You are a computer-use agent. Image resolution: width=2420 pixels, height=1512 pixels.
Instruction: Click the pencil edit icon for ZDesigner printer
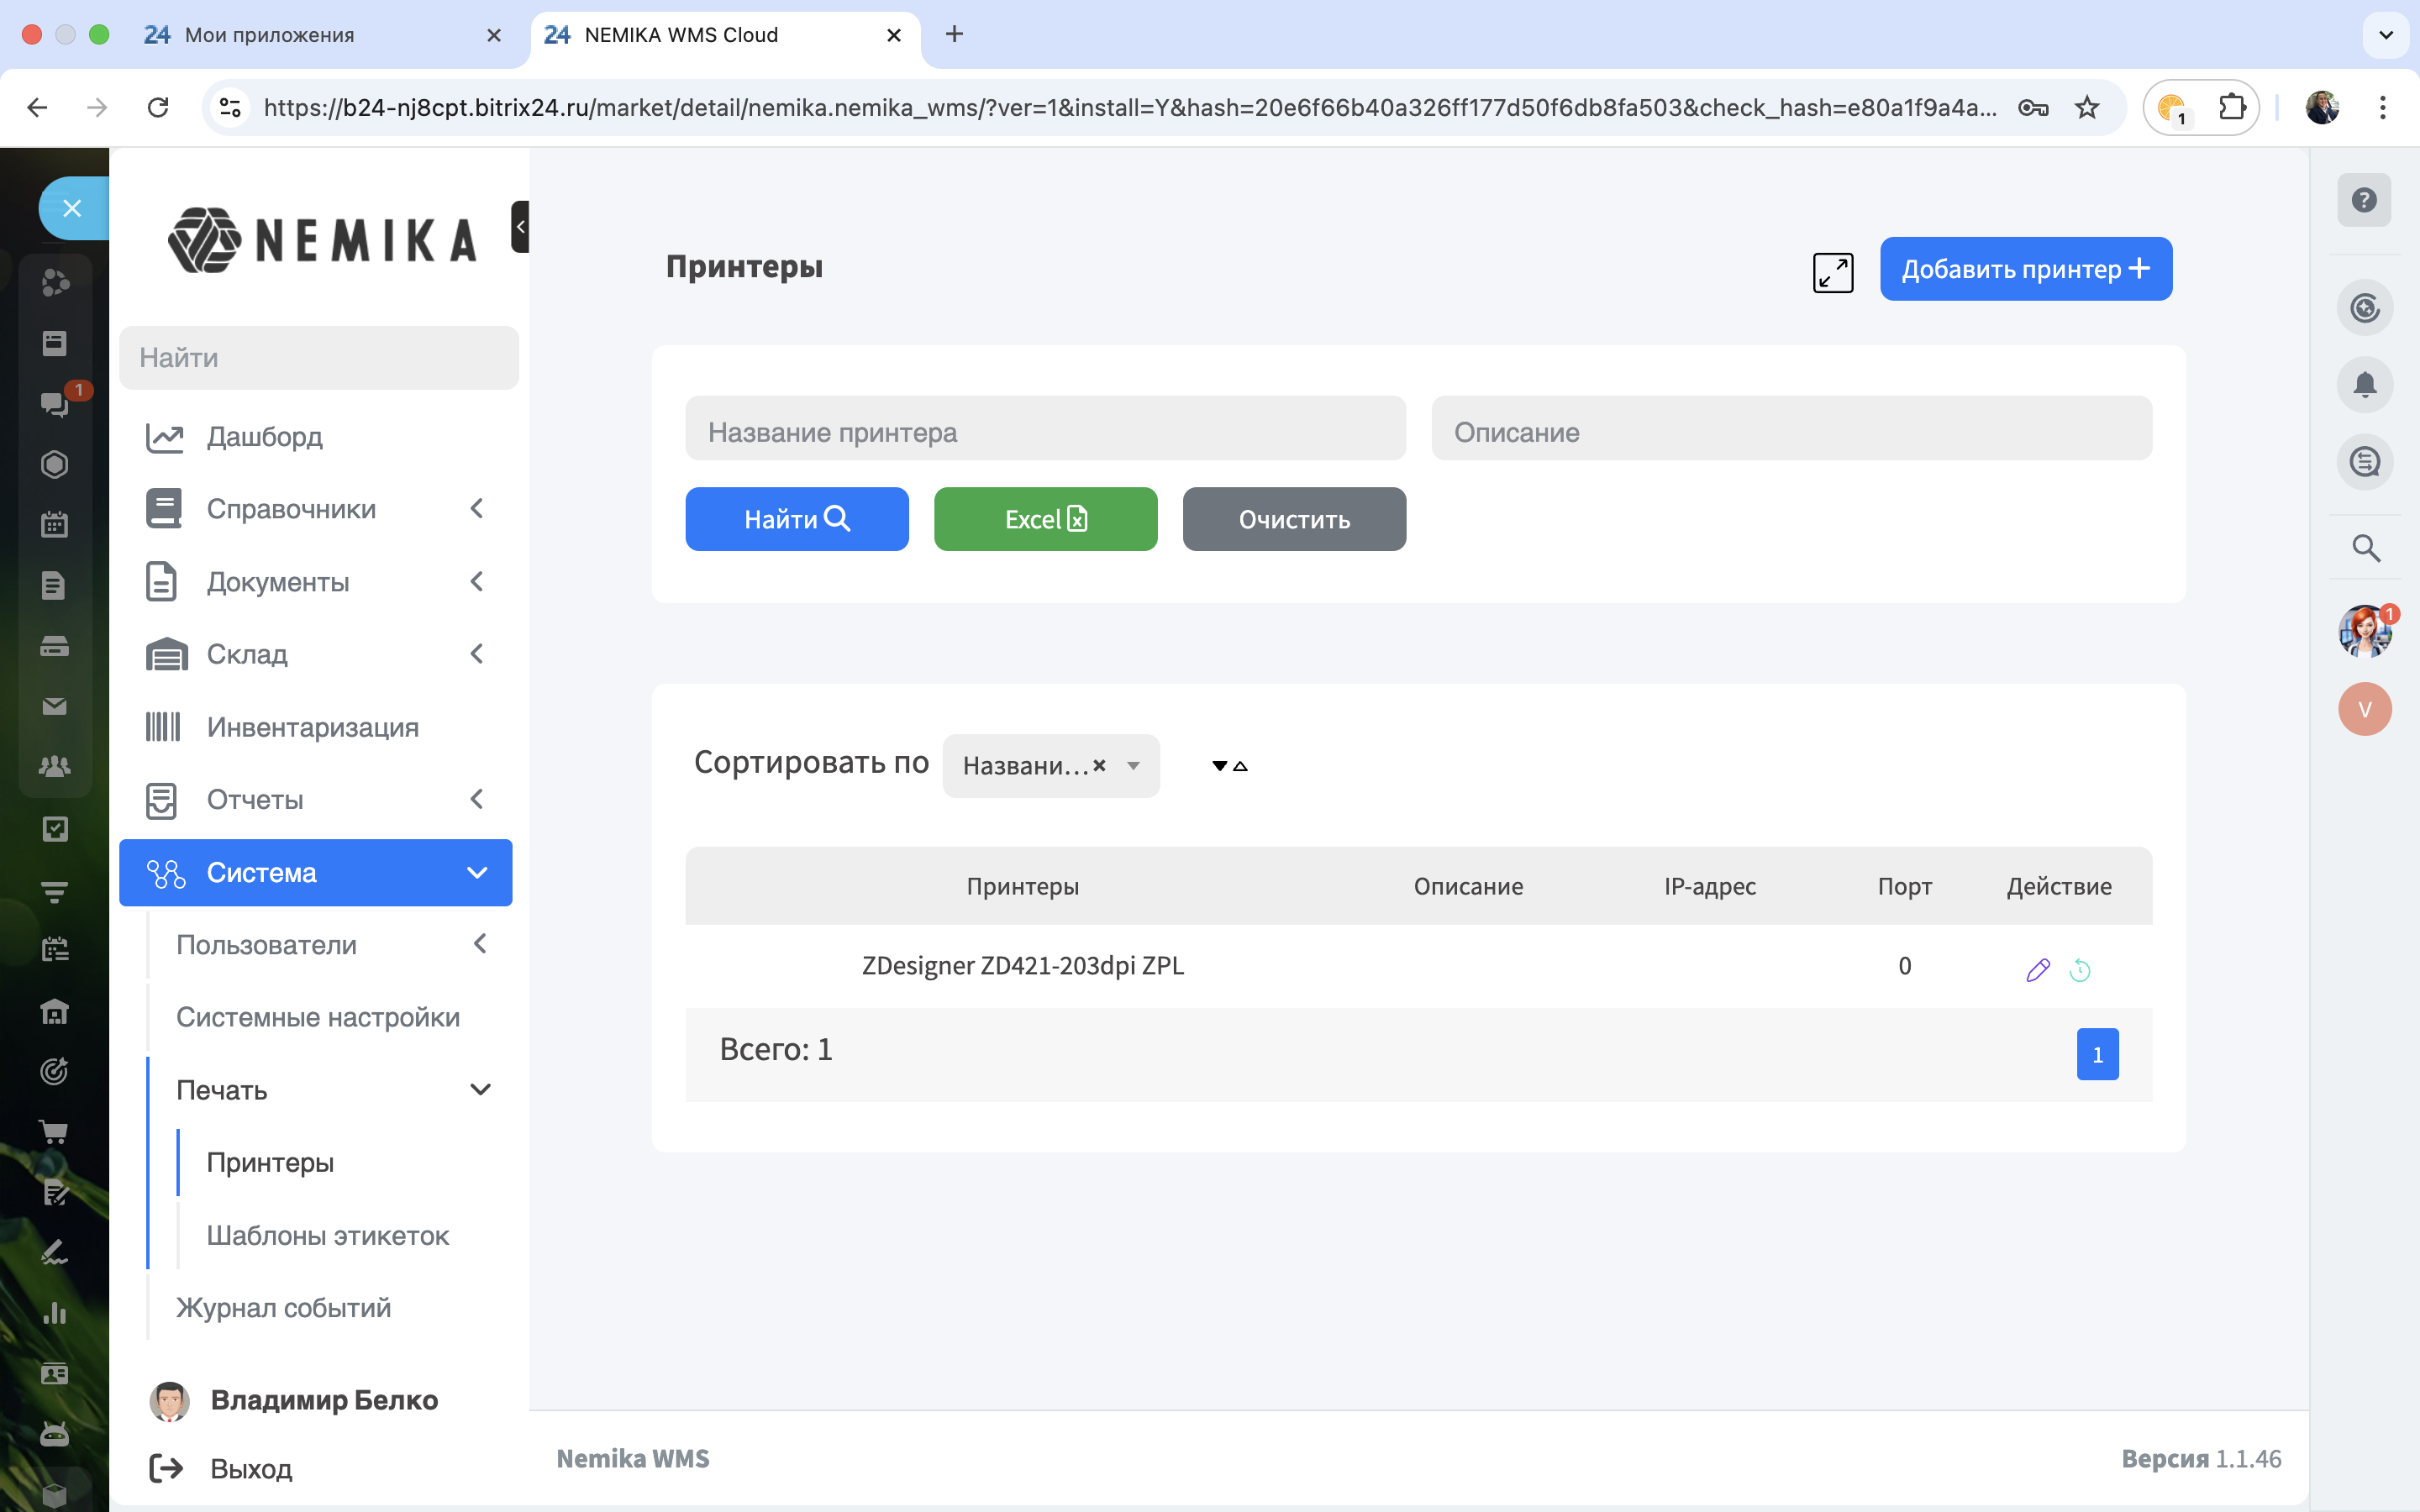[2037, 969]
